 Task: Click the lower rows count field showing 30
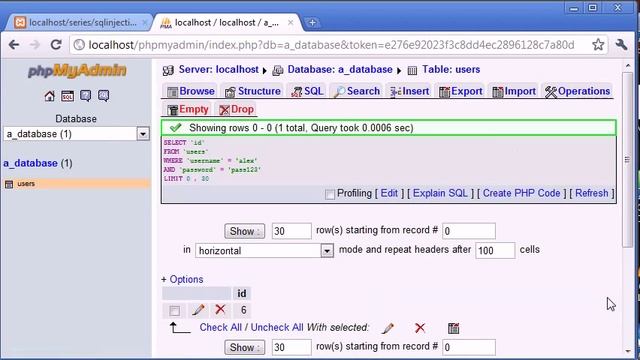[x=291, y=347]
